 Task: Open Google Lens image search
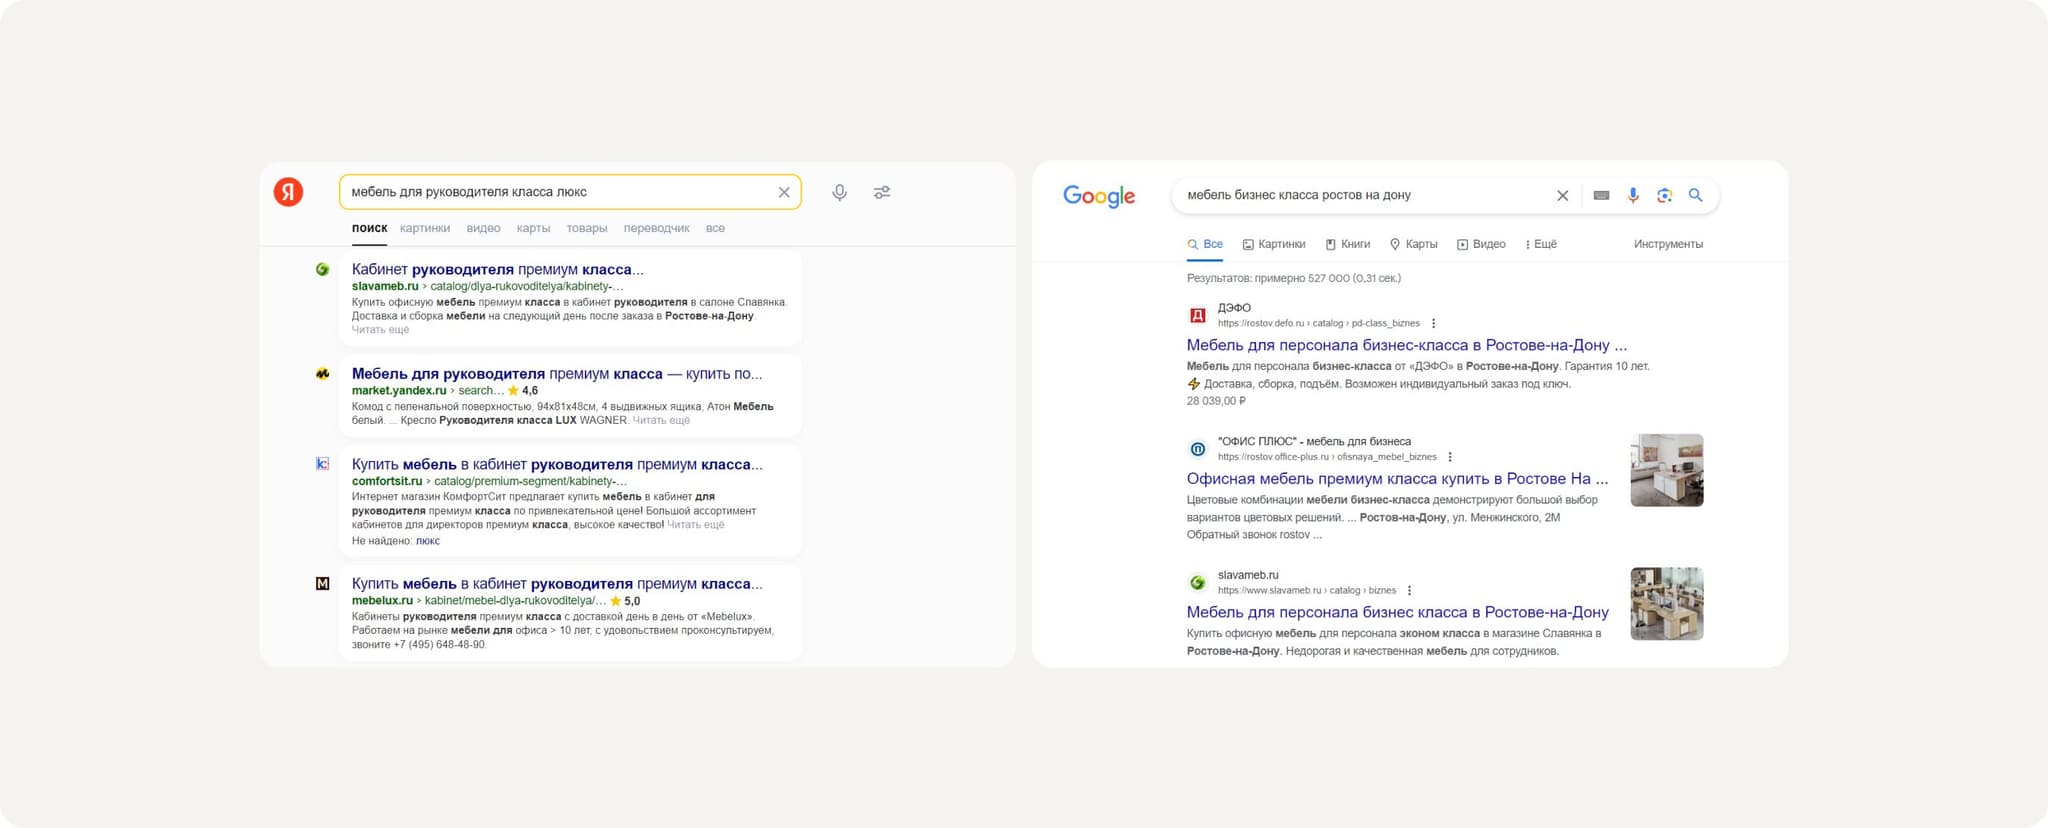tap(1664, 196)
